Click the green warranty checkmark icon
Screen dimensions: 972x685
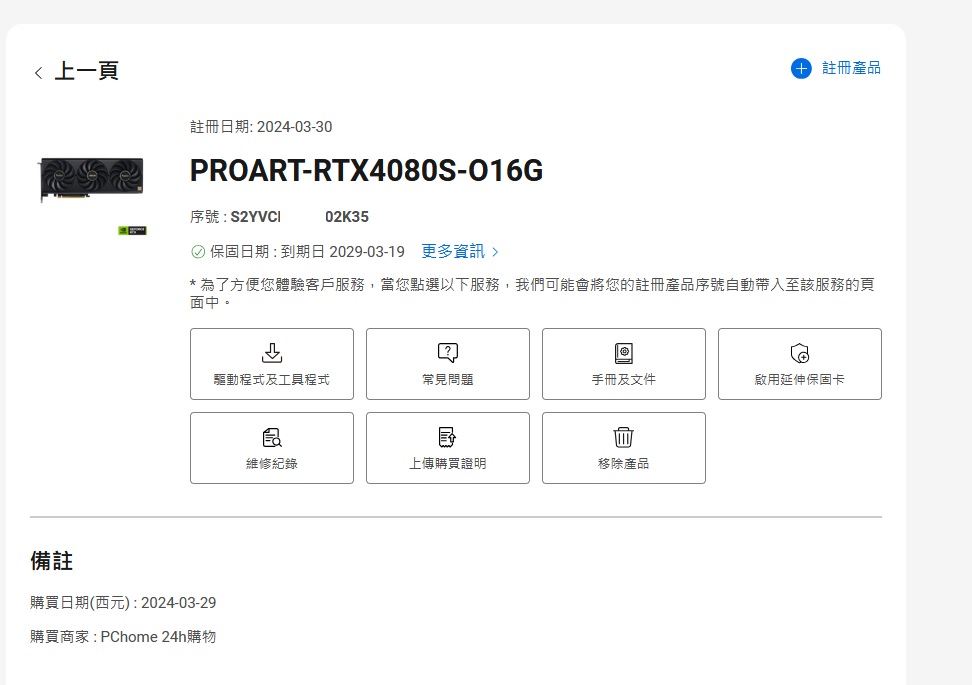point(198,252)
